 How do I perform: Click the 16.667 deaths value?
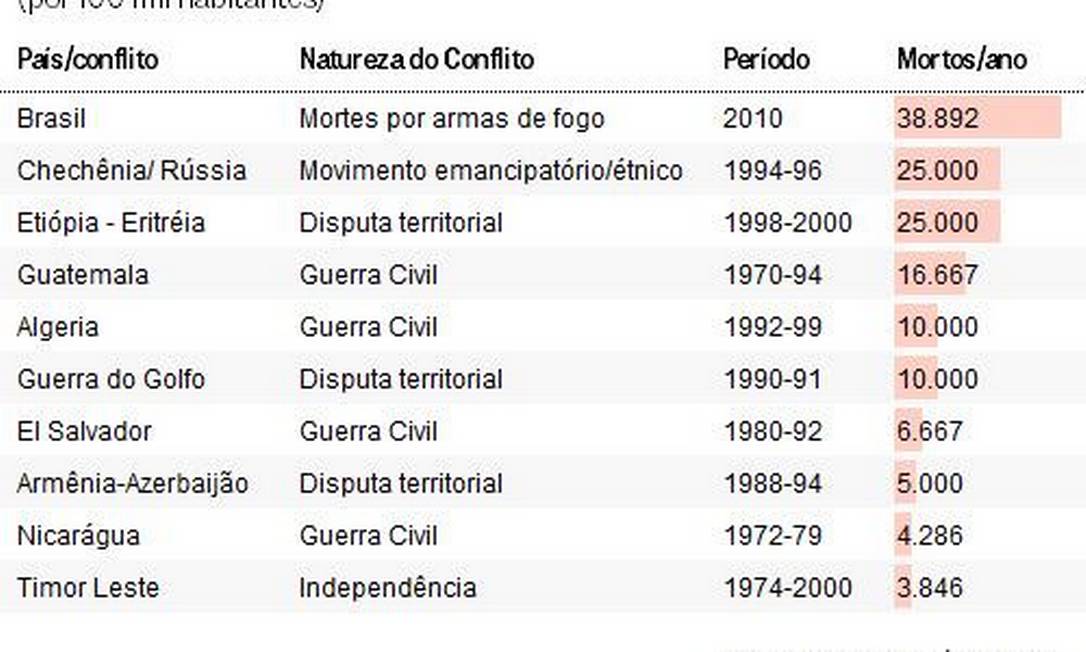click(937, 275)
